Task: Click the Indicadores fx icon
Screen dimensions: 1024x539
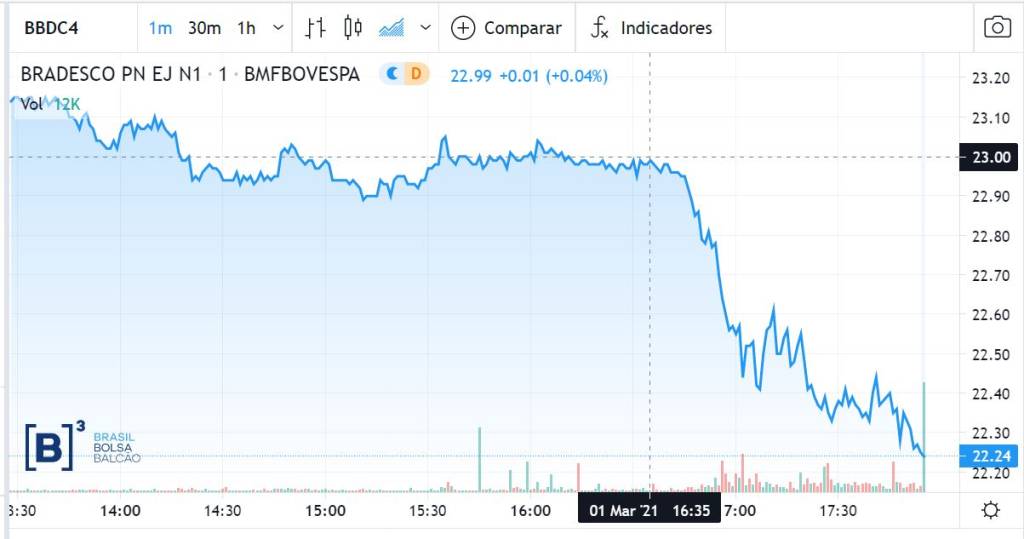Action: [x=599, y=28]
